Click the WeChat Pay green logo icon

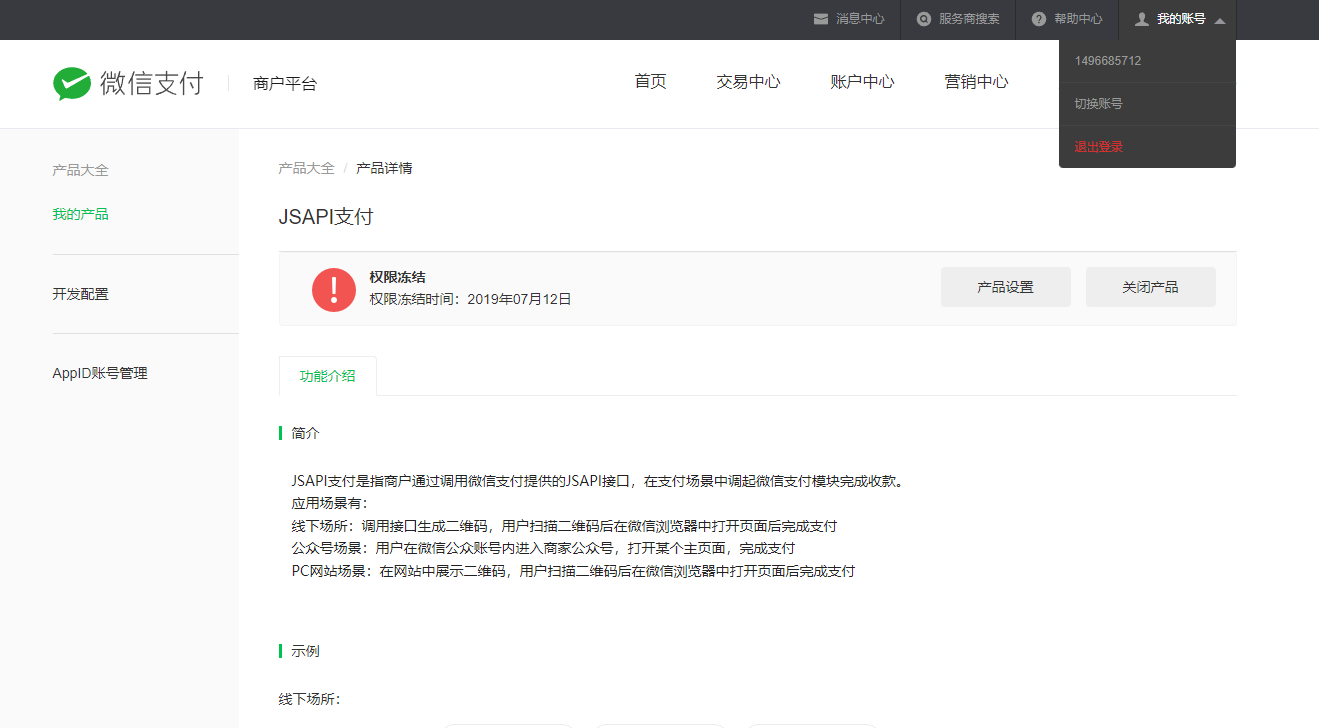[x=72, y=84]
